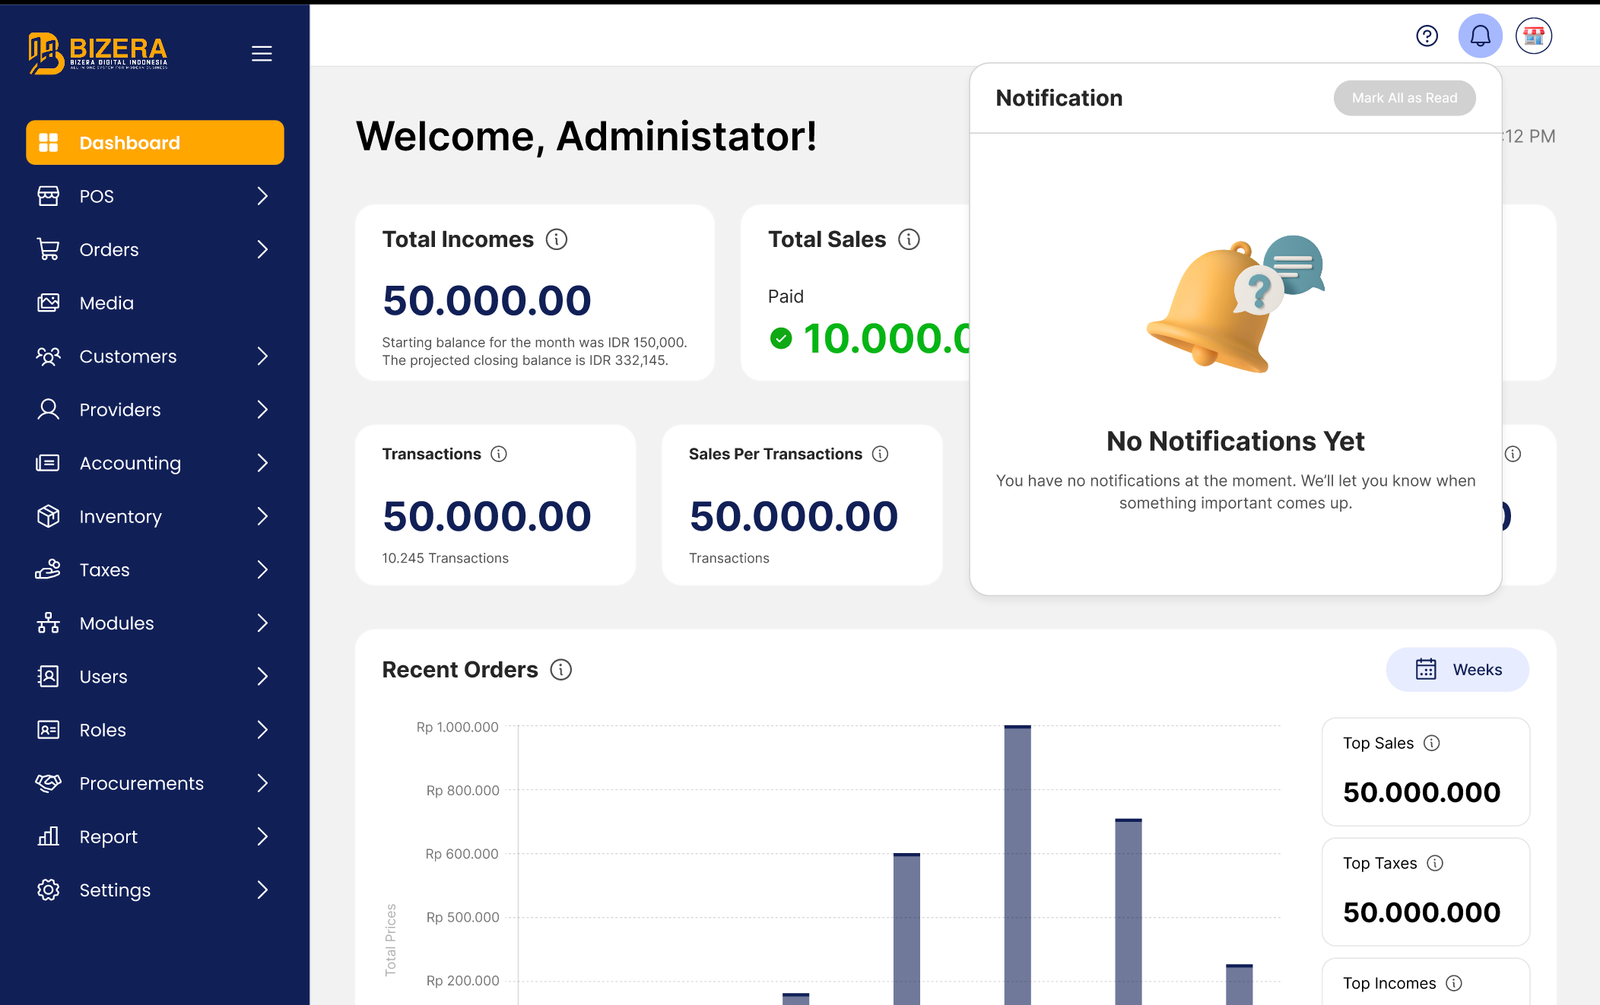This screenshot has width=1600, height=1005.
Task: Click the Users contact book icon
Action: [48, 676]
